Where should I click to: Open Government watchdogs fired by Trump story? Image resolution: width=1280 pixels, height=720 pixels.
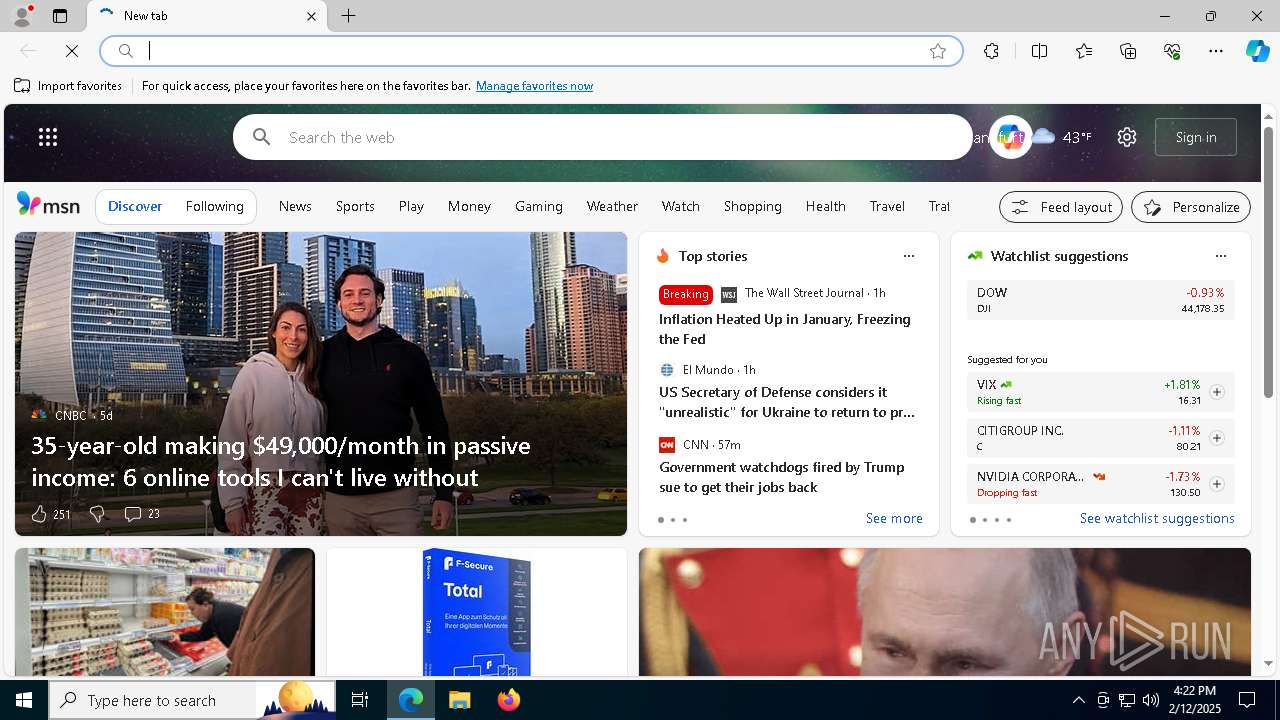[782, 477]
